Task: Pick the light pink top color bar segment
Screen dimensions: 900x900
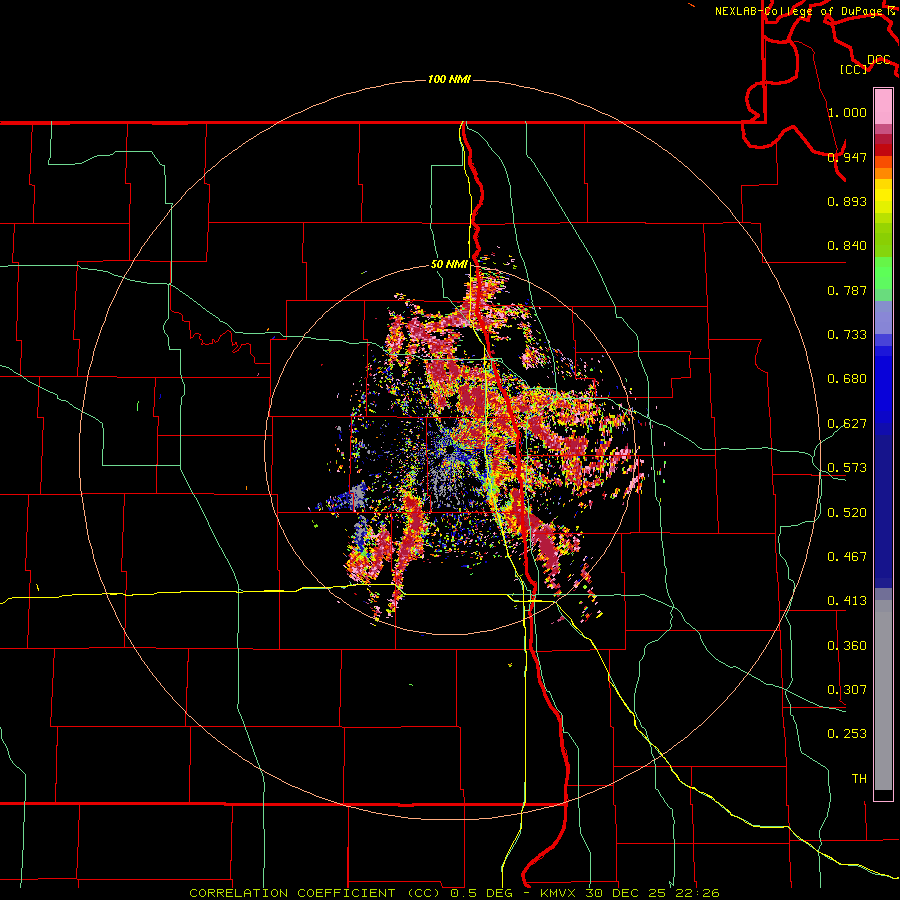Action: click(x=883, y=107)
